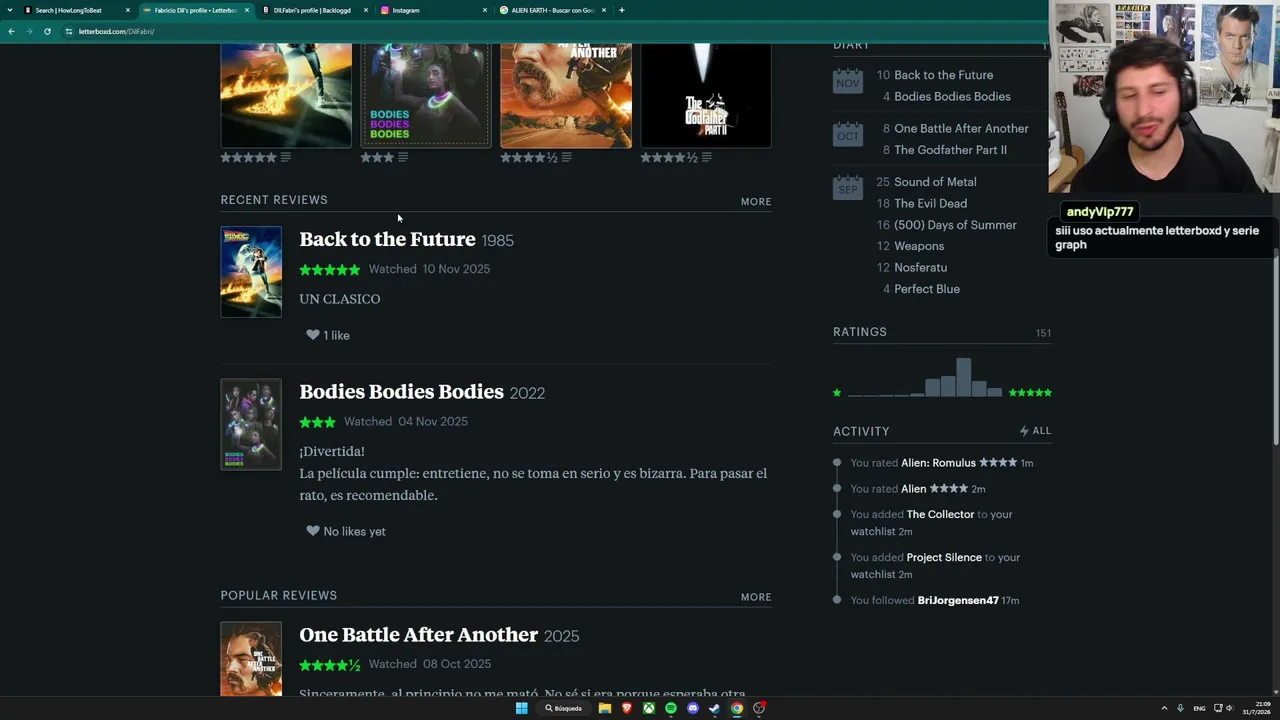Open the OCT diary calendar icon

tap(847, 134)
